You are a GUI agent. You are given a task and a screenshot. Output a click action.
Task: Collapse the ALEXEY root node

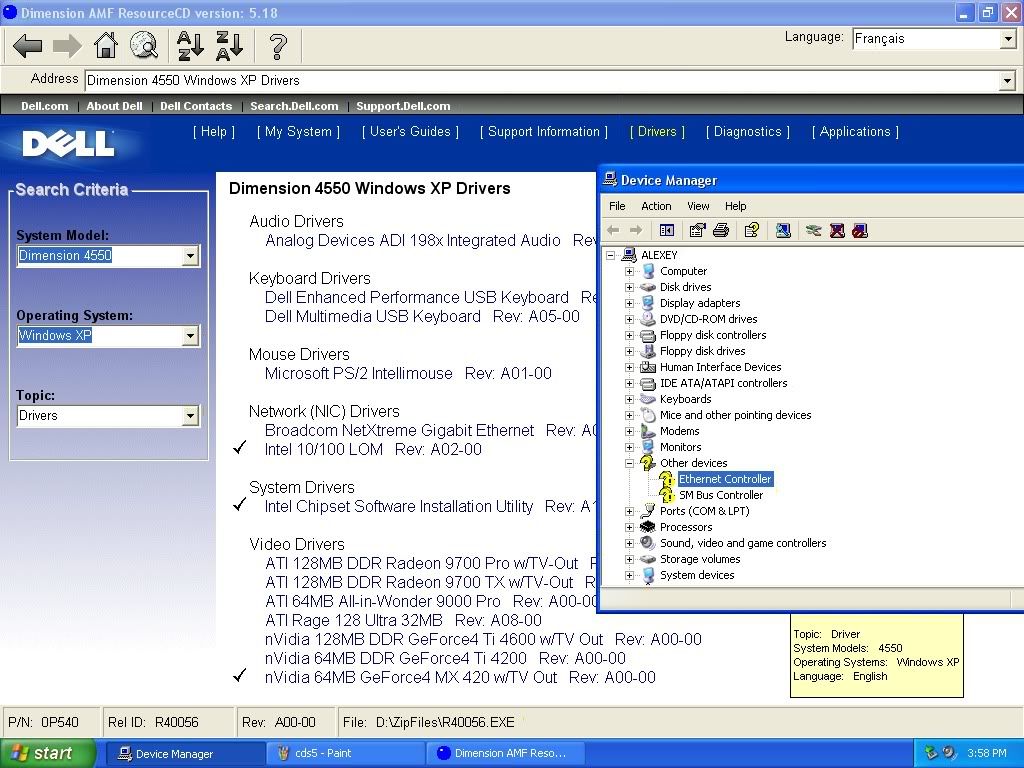coord(611,255)
